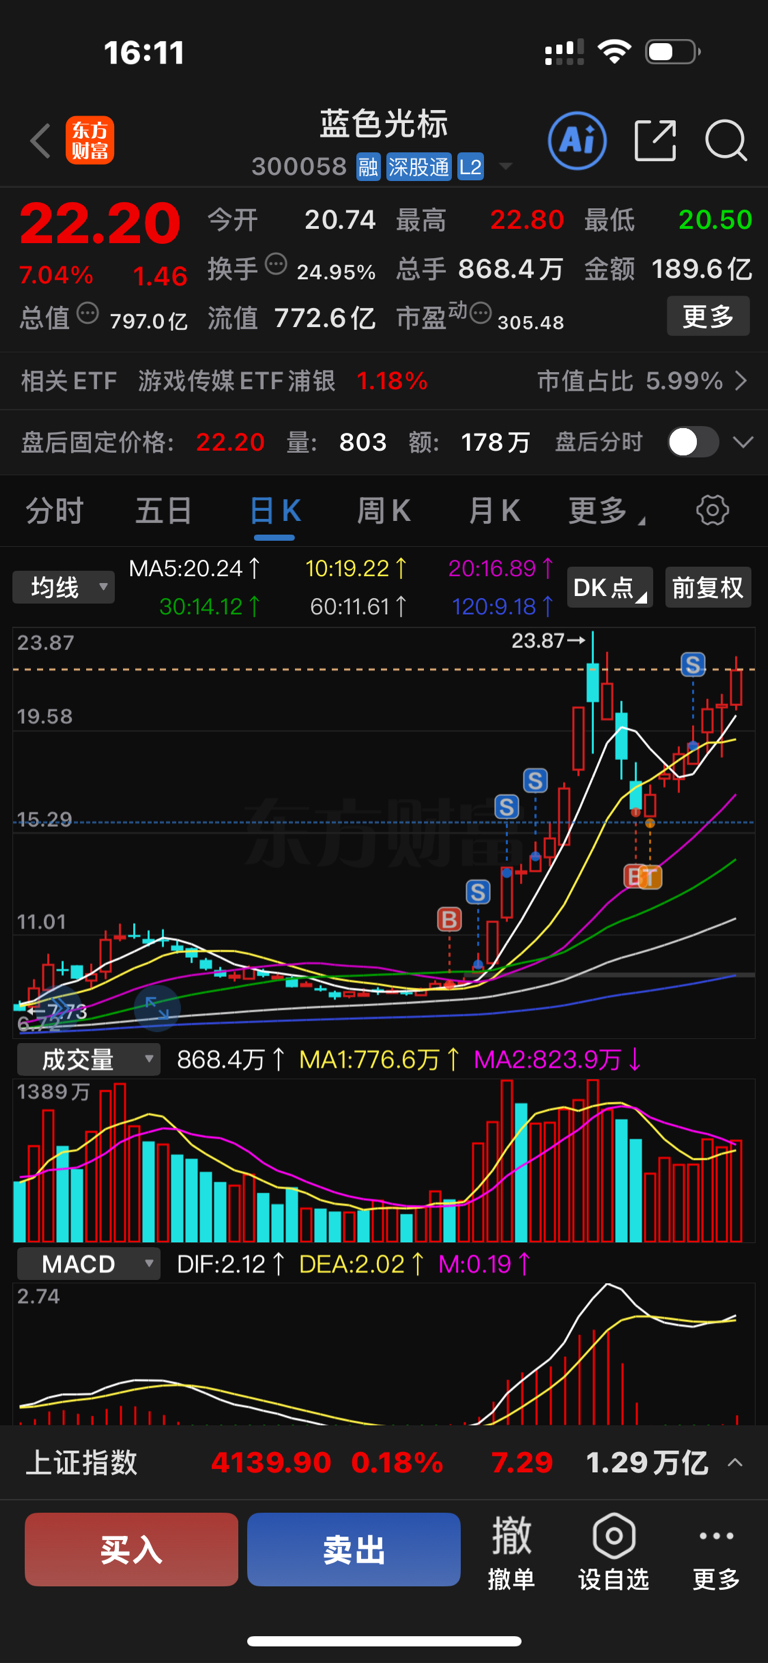This screenshot has height=1663, width=768.
Task: Open the search magnifier icon
Action: pyautogui.click(x=726, y=141)
